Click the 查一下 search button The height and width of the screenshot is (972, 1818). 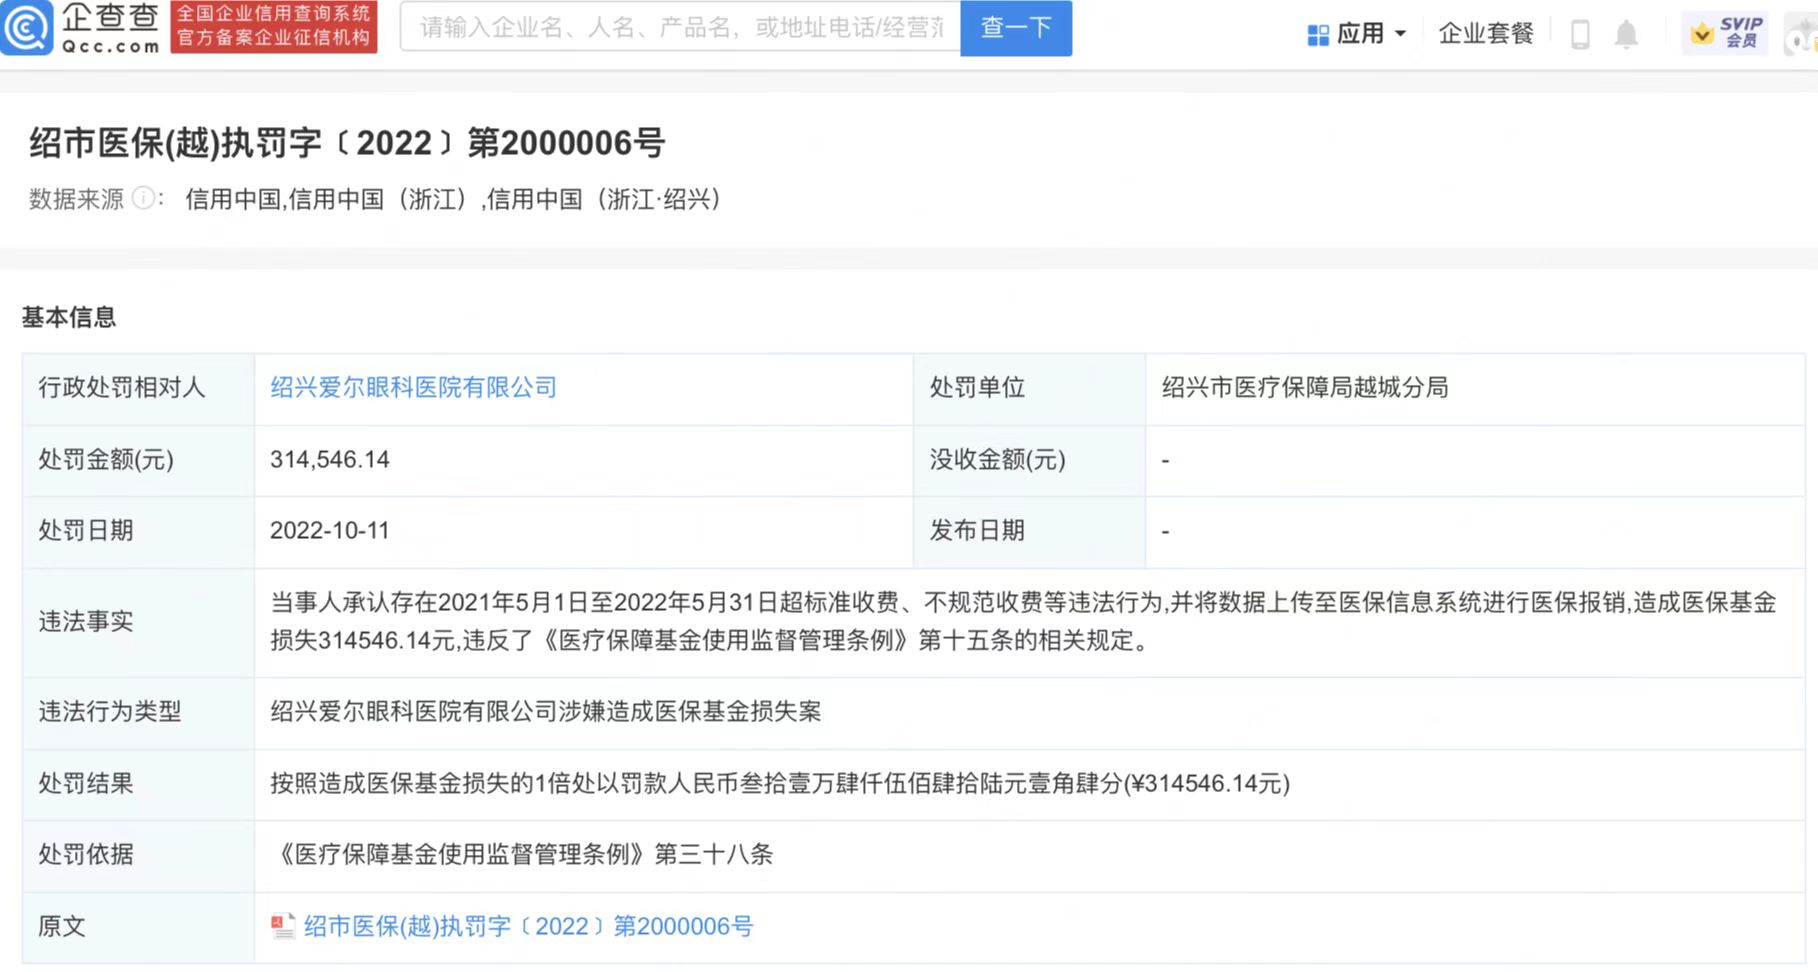[x=1016, y=28]
